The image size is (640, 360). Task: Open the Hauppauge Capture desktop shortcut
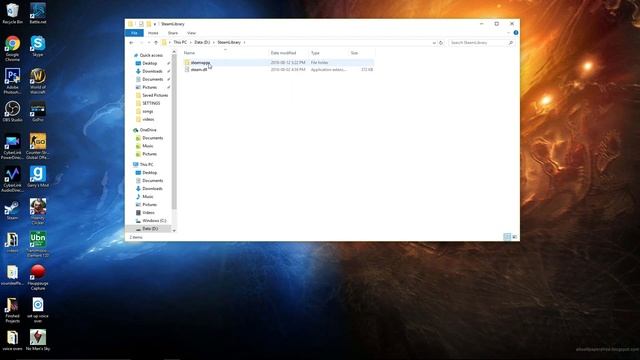pyautogui.click(x=38, y=277)
